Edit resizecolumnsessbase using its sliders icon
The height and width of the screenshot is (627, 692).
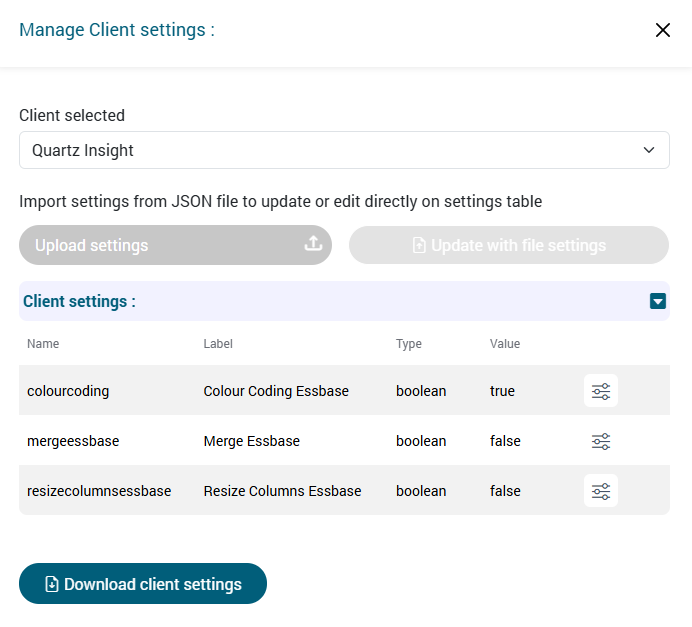click(600, 491)
